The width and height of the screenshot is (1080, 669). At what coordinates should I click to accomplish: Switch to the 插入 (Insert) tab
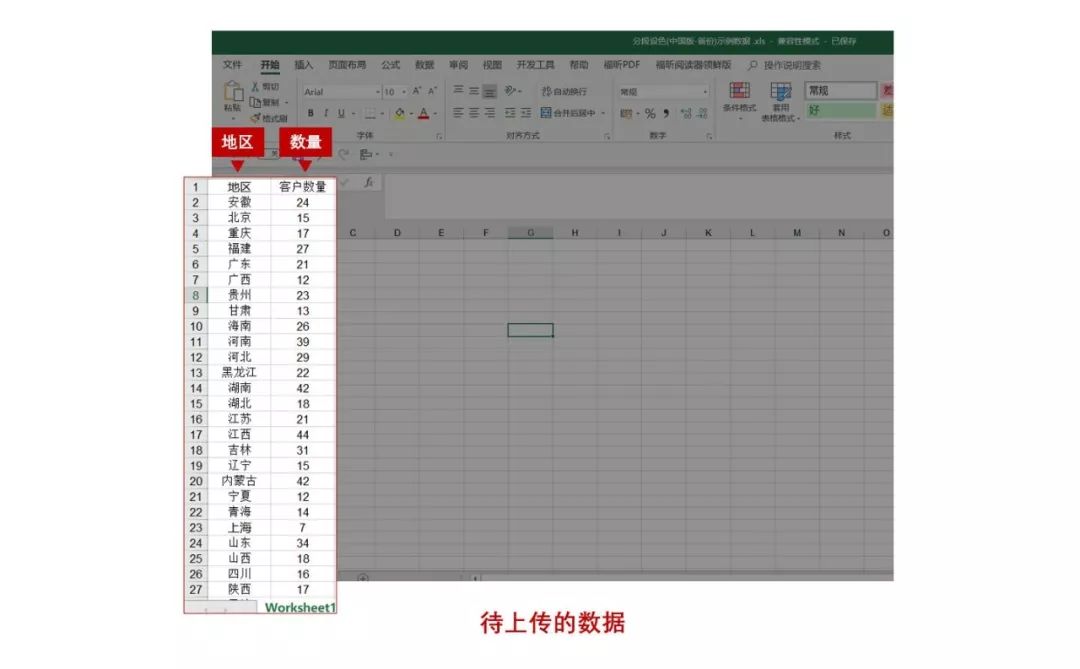(x=304, y=65)
